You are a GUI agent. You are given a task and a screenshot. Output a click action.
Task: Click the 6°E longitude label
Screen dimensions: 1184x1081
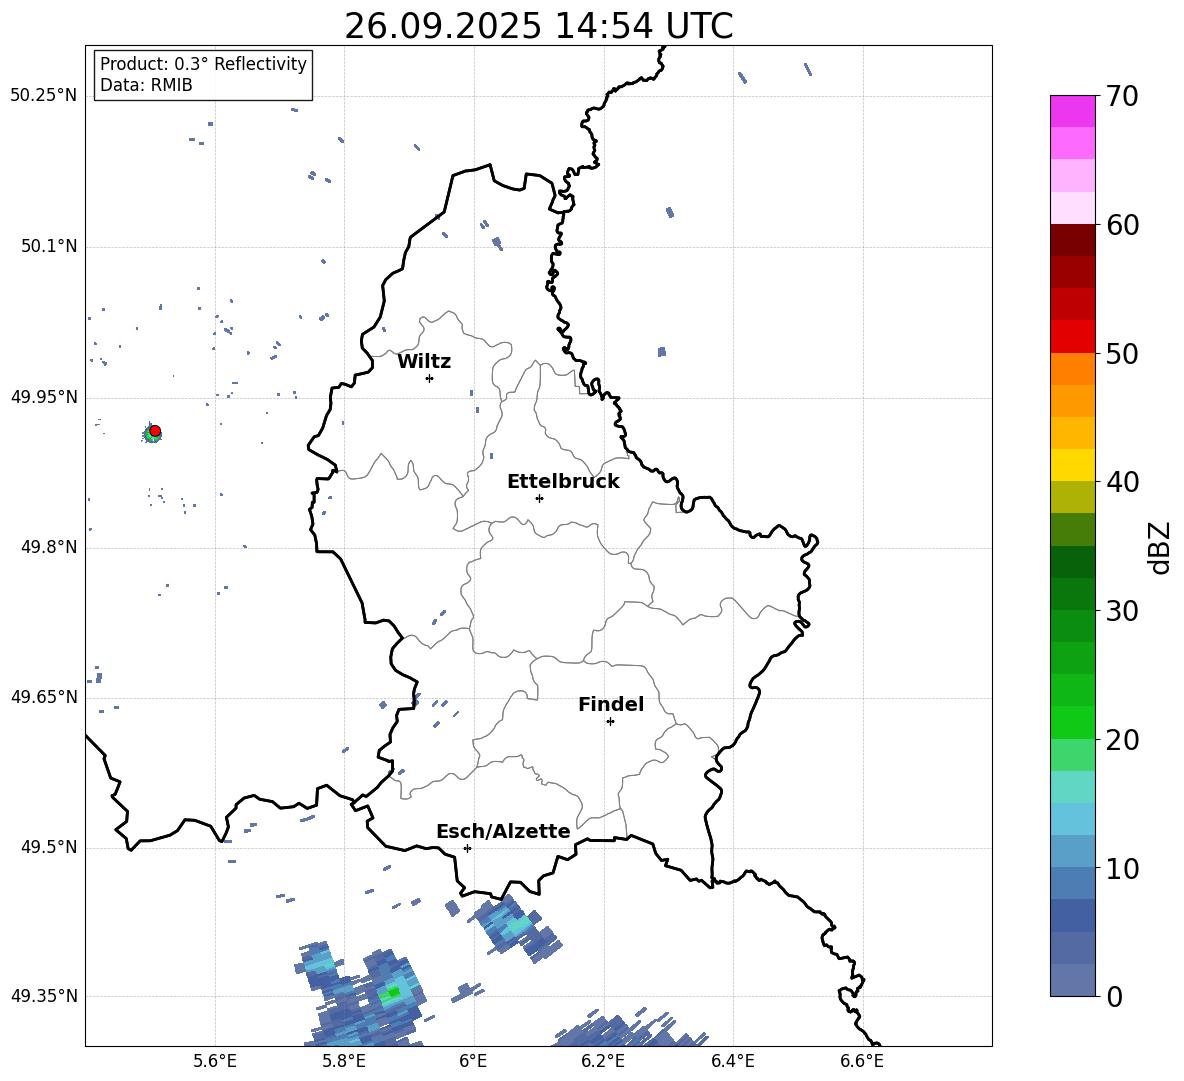[x=473, y=1061]
